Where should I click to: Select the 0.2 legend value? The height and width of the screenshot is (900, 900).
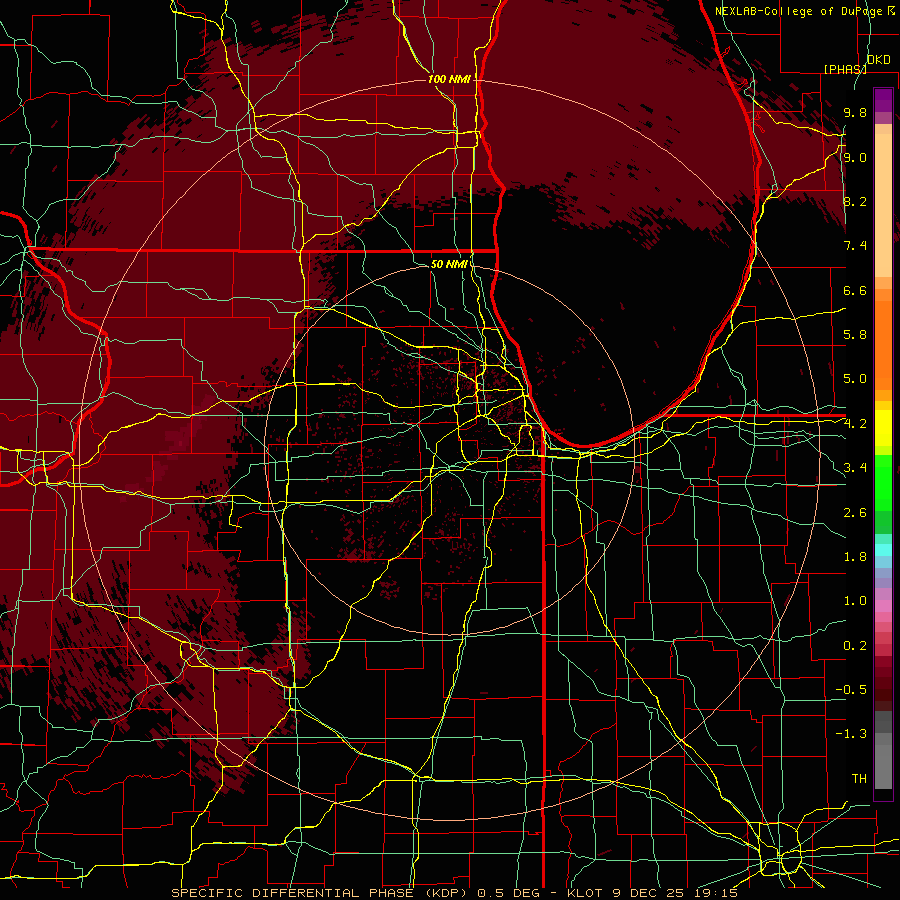coord(855,646)
